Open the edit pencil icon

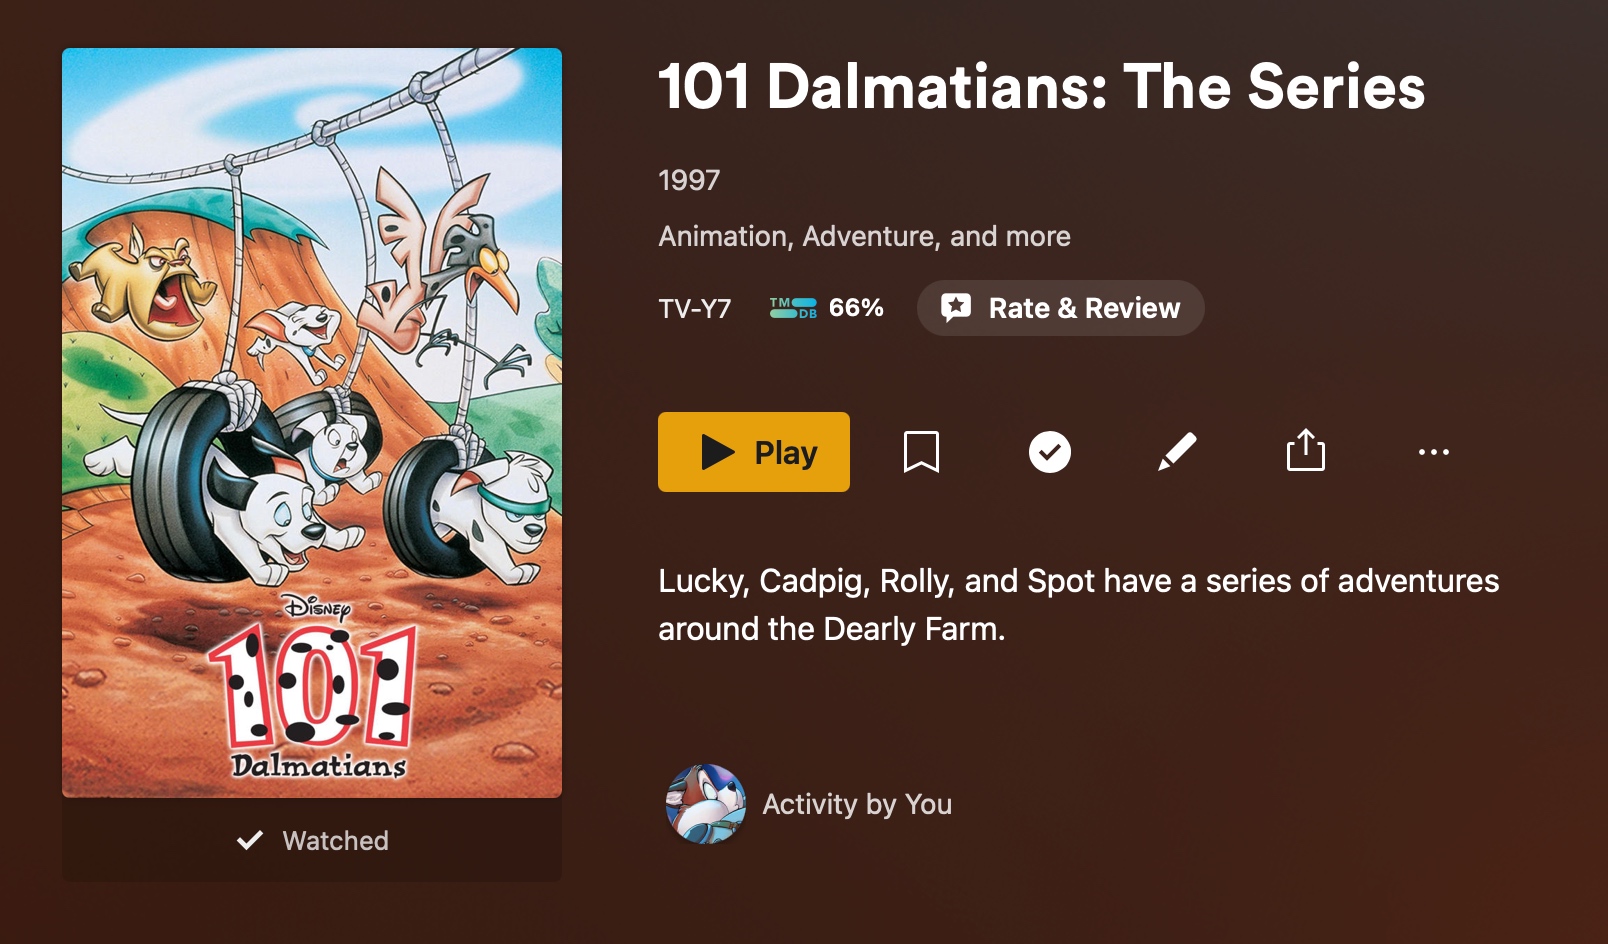(1177, 452)
